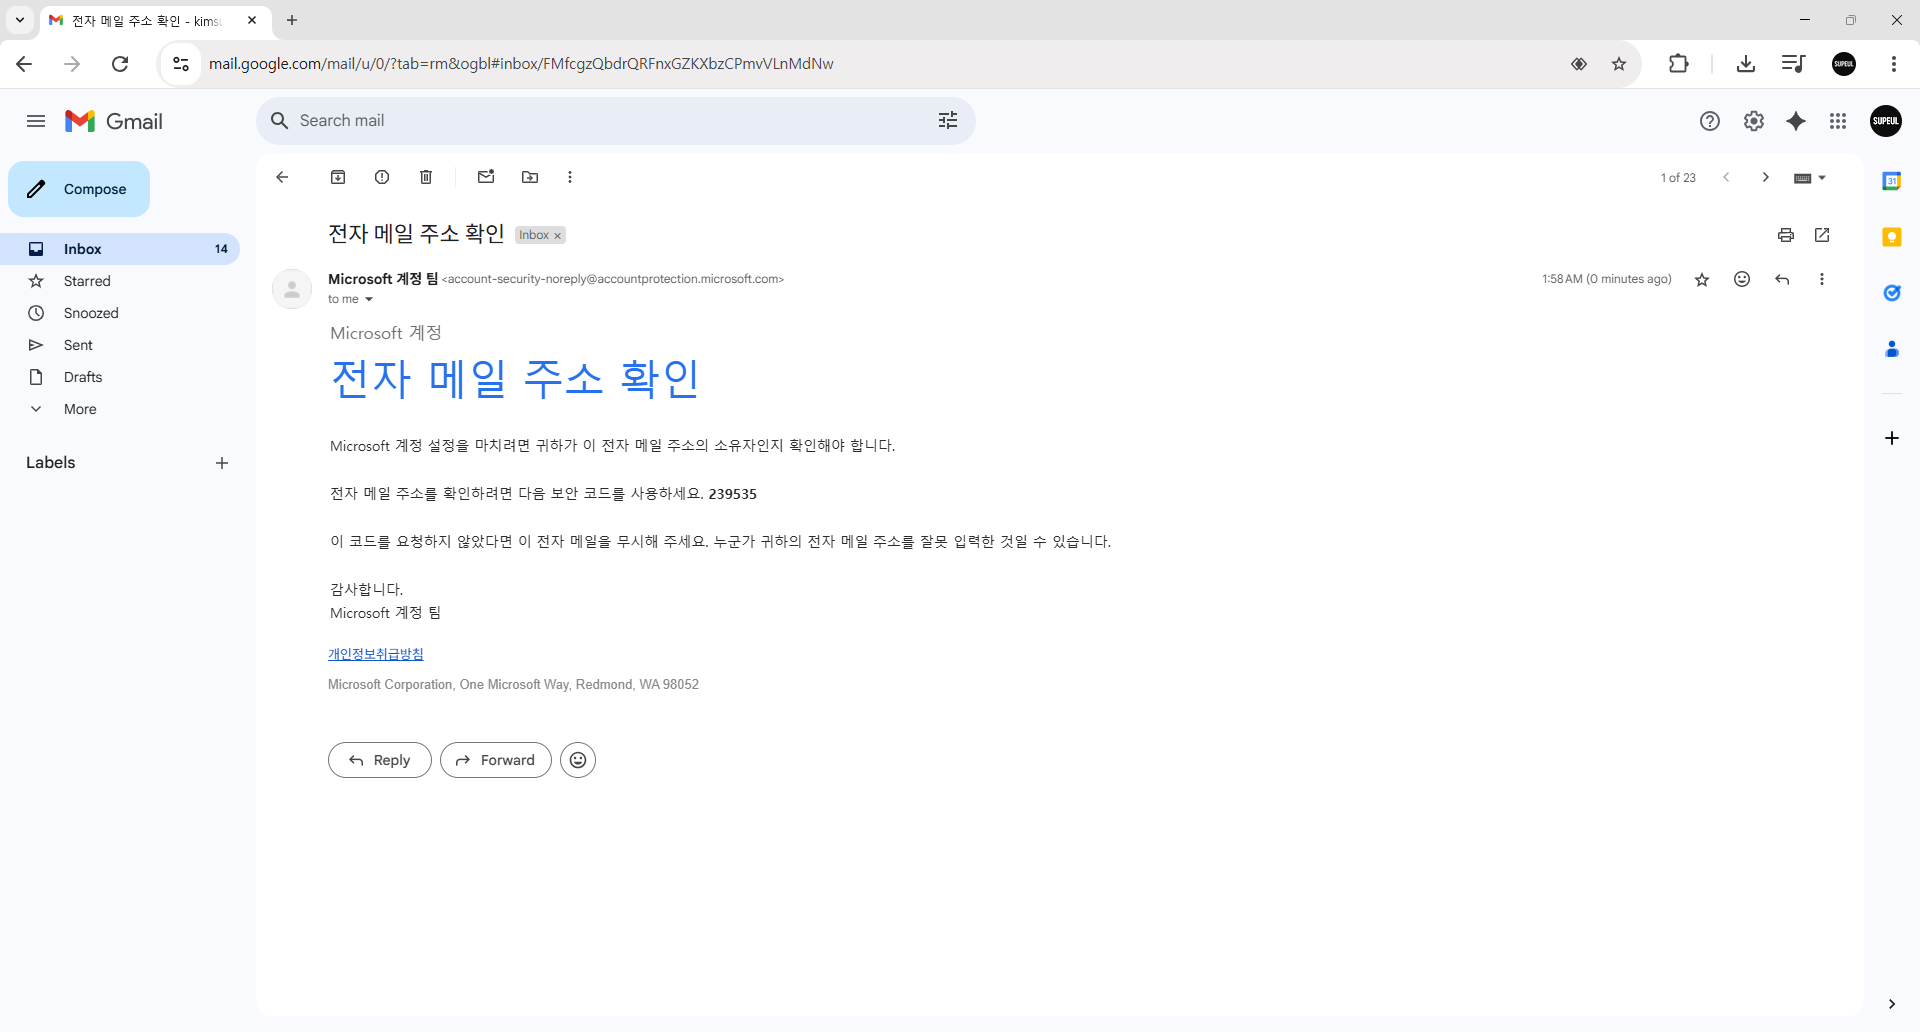The image size is (1920, 1032).
Task: Delete this email with the trash icon
Action: [426, 177]
